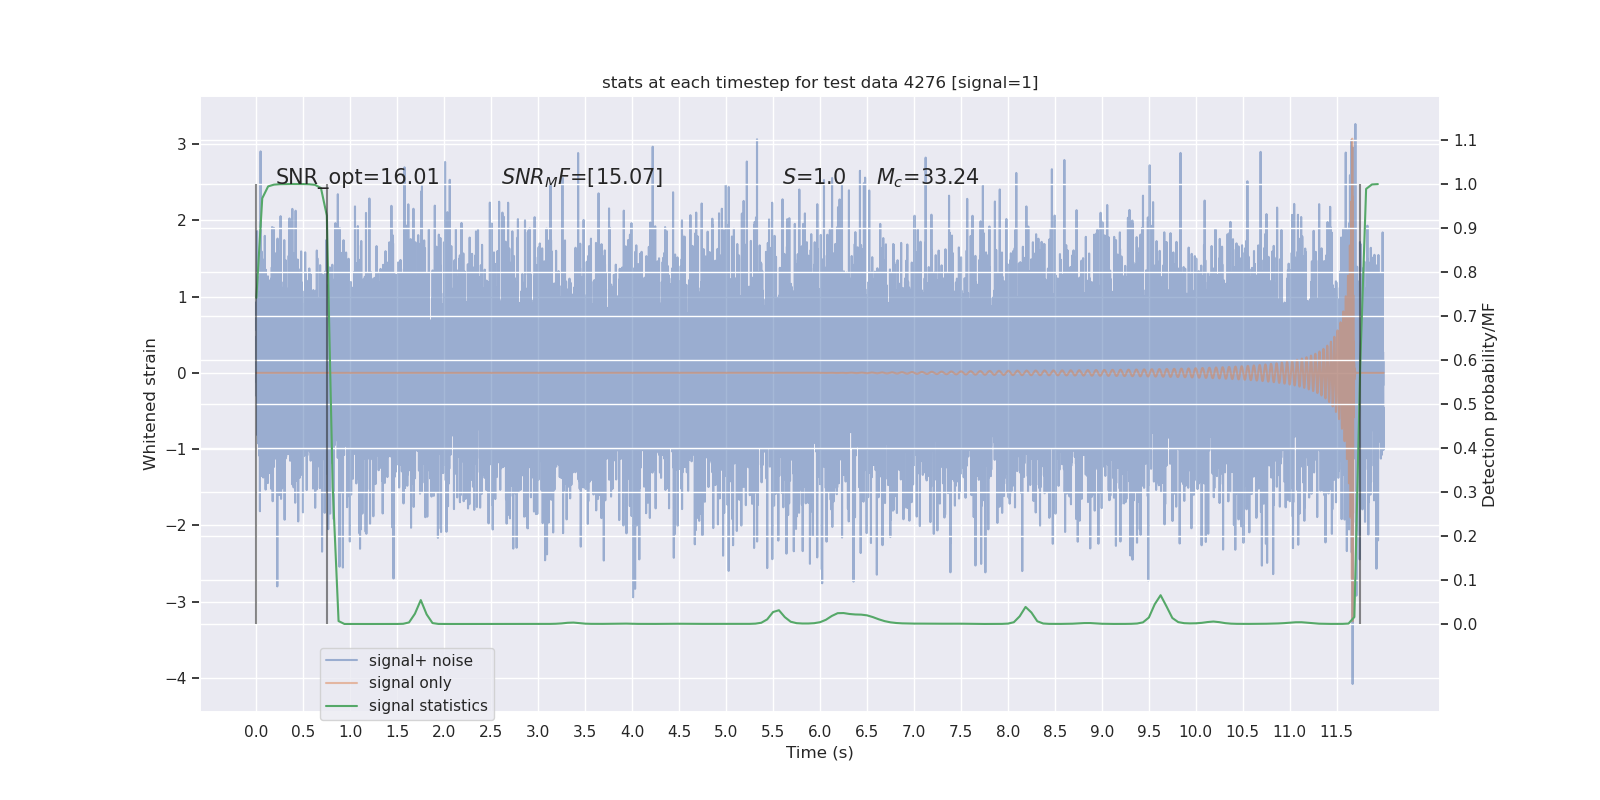Click the blue 'signal+ noise' legend line

pyautogui.click(x=341, y=661)
